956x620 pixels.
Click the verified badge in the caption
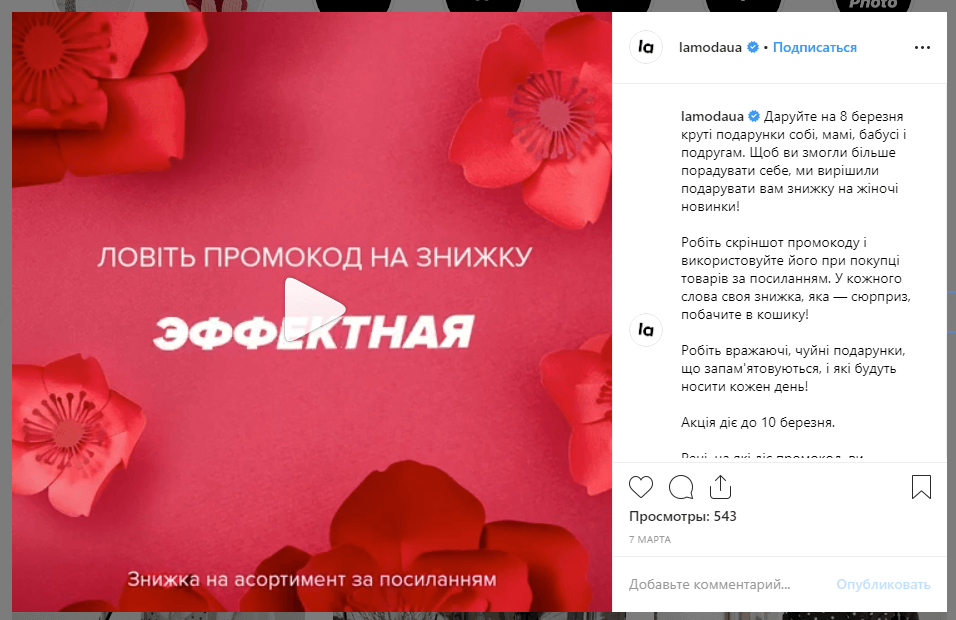(754, 116)
